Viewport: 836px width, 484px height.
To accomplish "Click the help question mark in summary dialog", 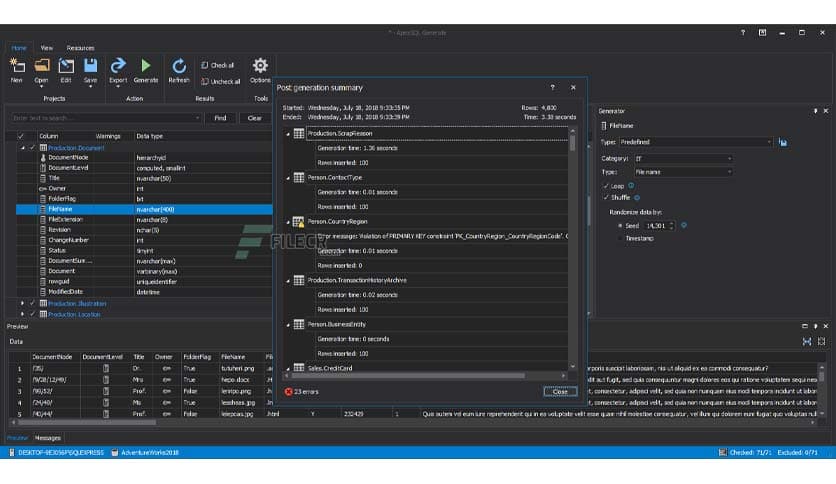I will pos(552,88).
